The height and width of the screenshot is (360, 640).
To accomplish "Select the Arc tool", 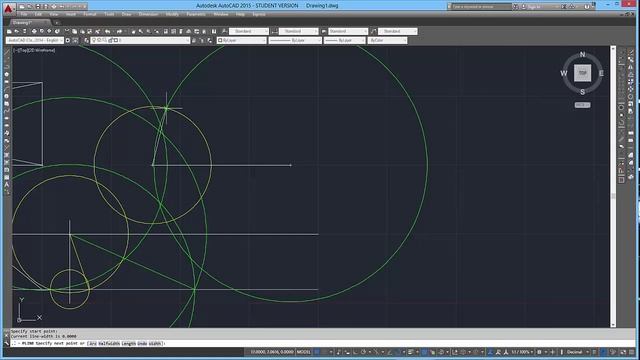I will tap(7, 89).
